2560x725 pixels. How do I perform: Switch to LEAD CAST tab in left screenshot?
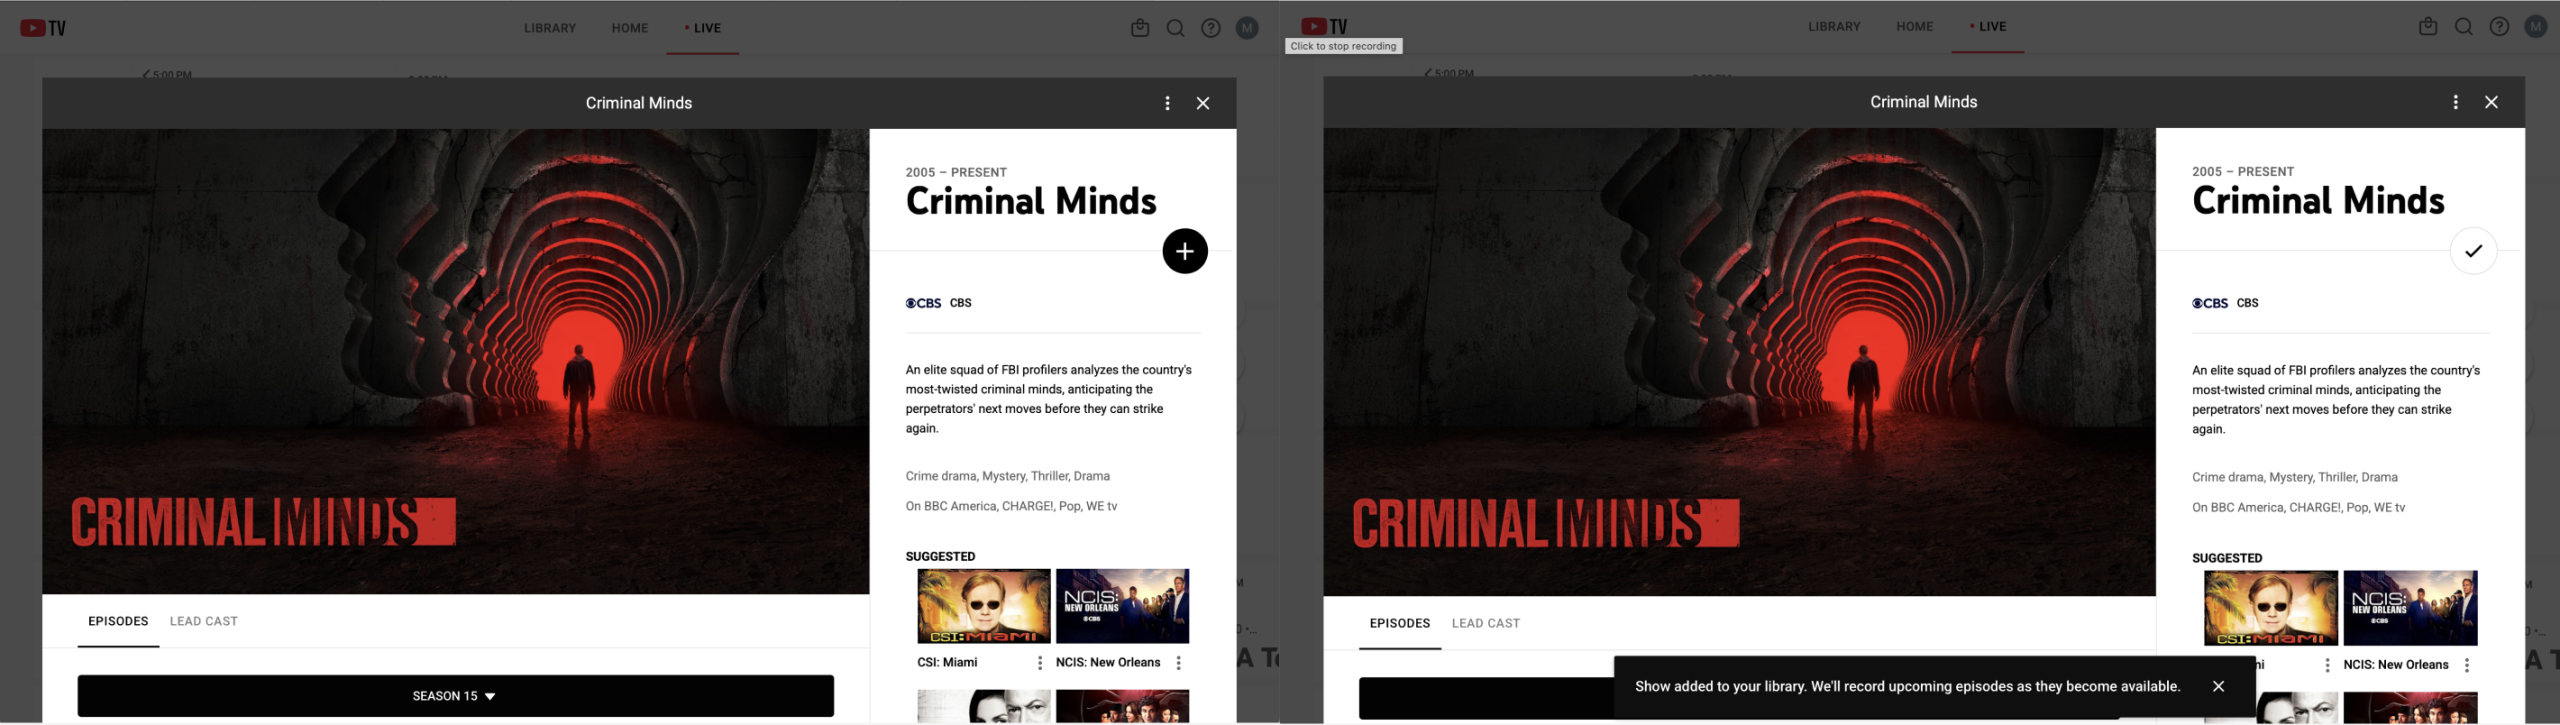coord(204,621)
